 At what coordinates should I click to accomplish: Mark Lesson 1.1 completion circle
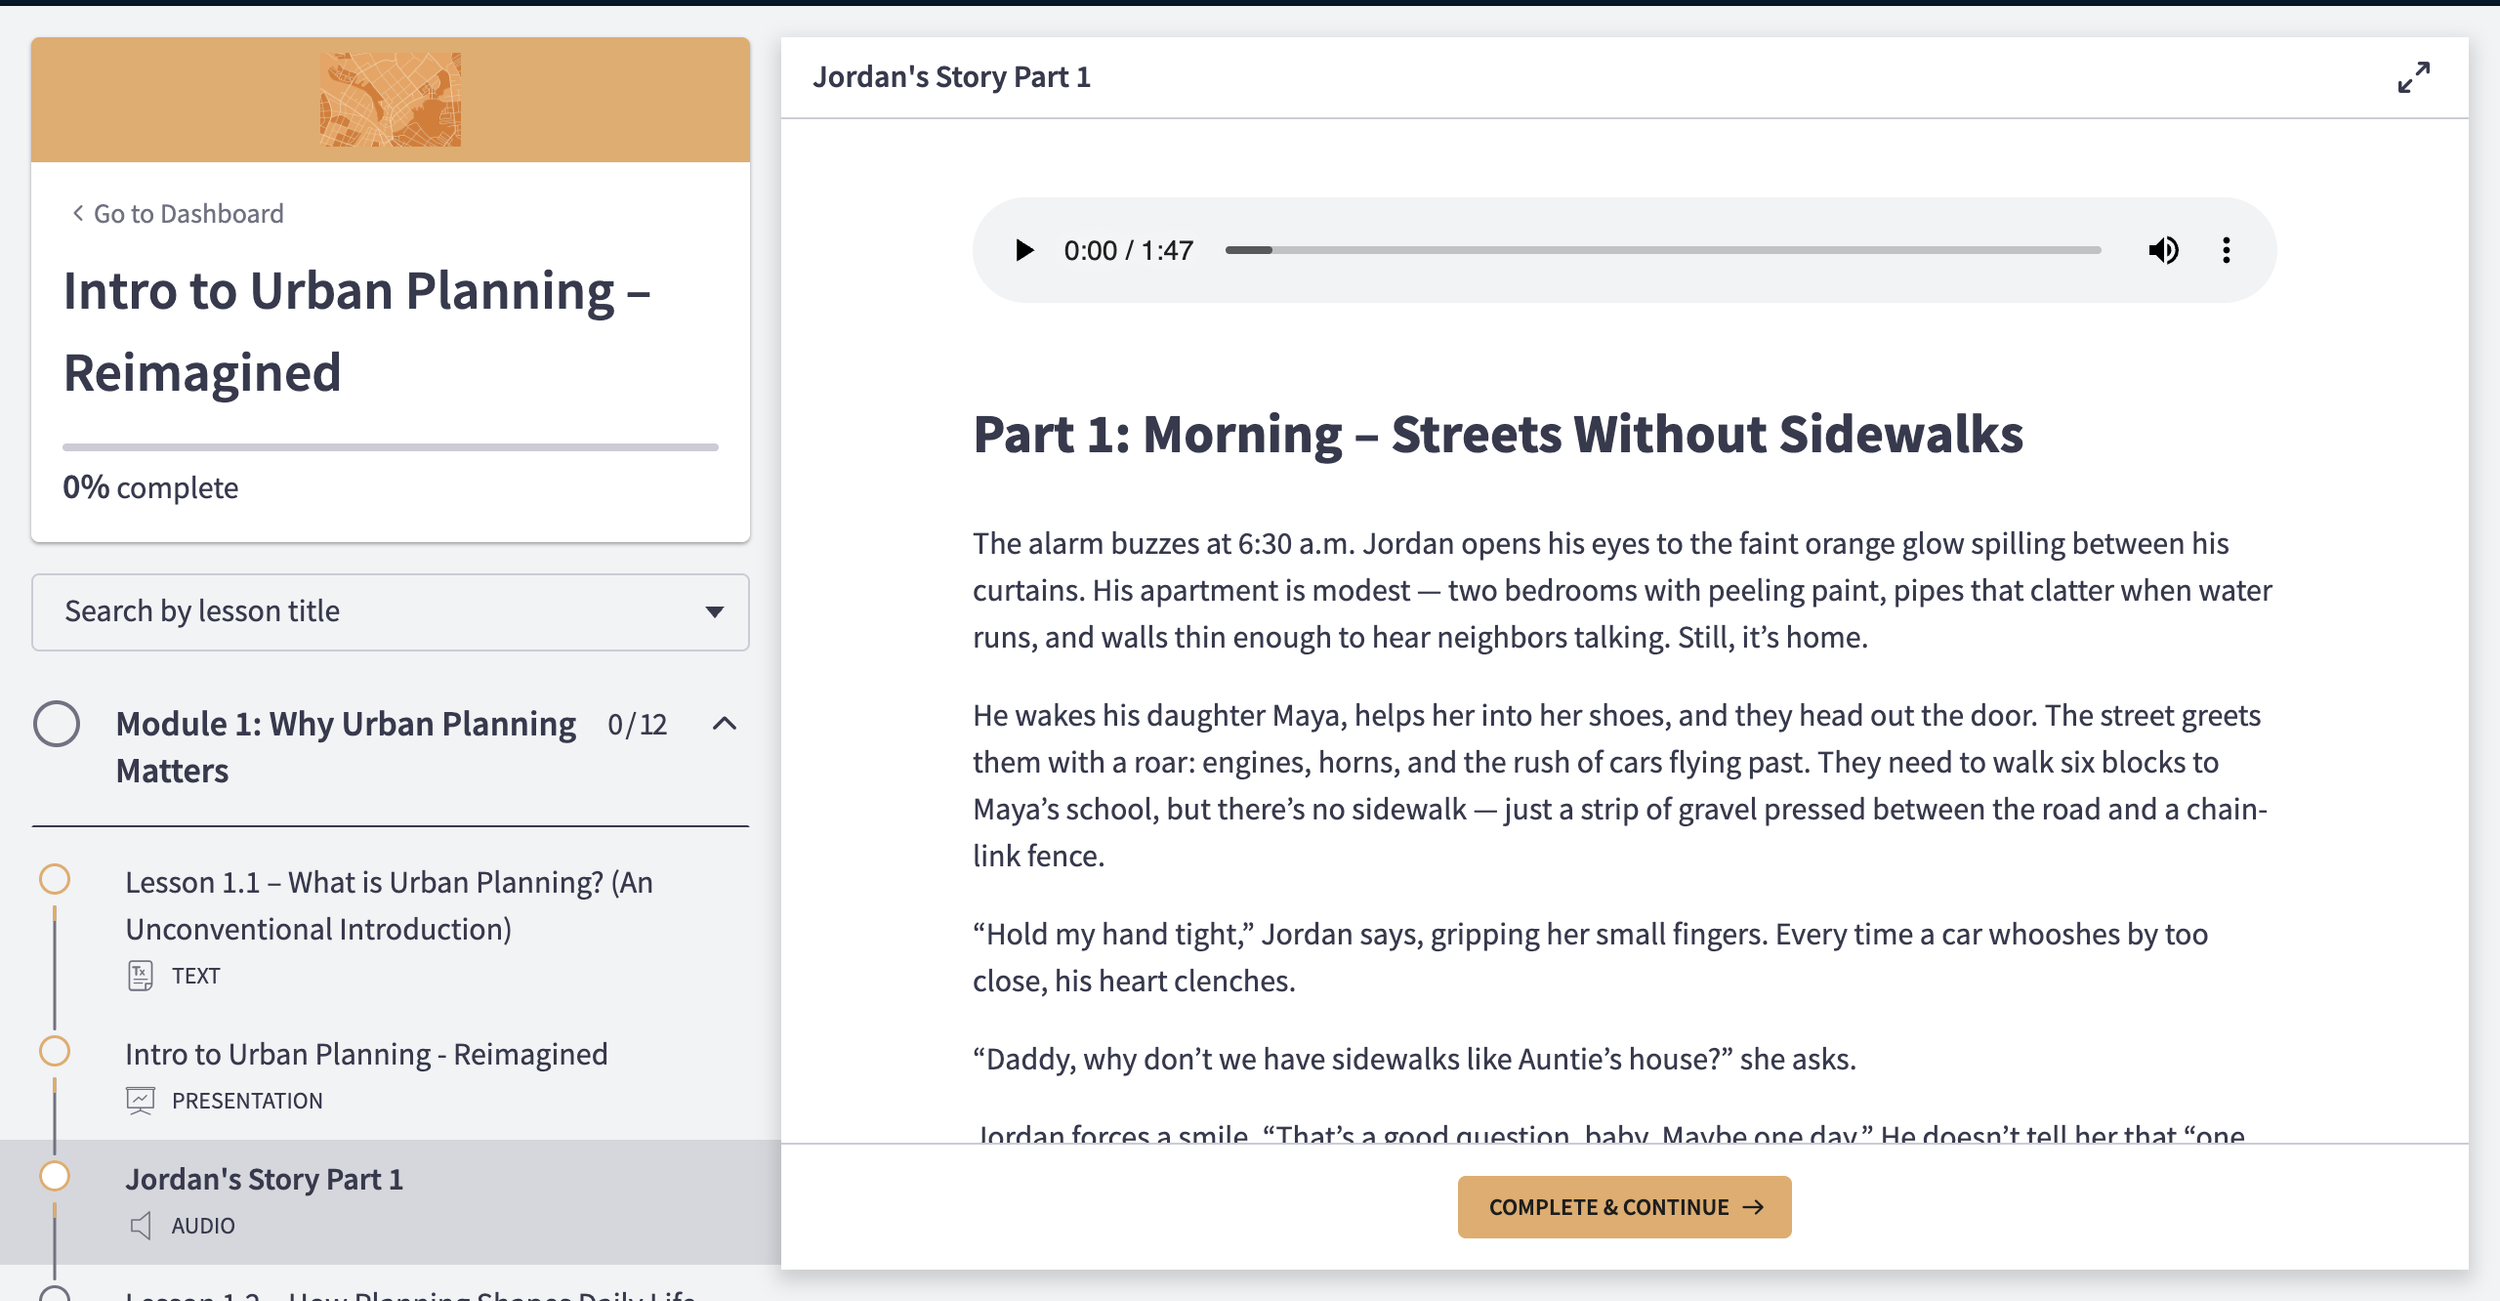[x=55, y=880]
